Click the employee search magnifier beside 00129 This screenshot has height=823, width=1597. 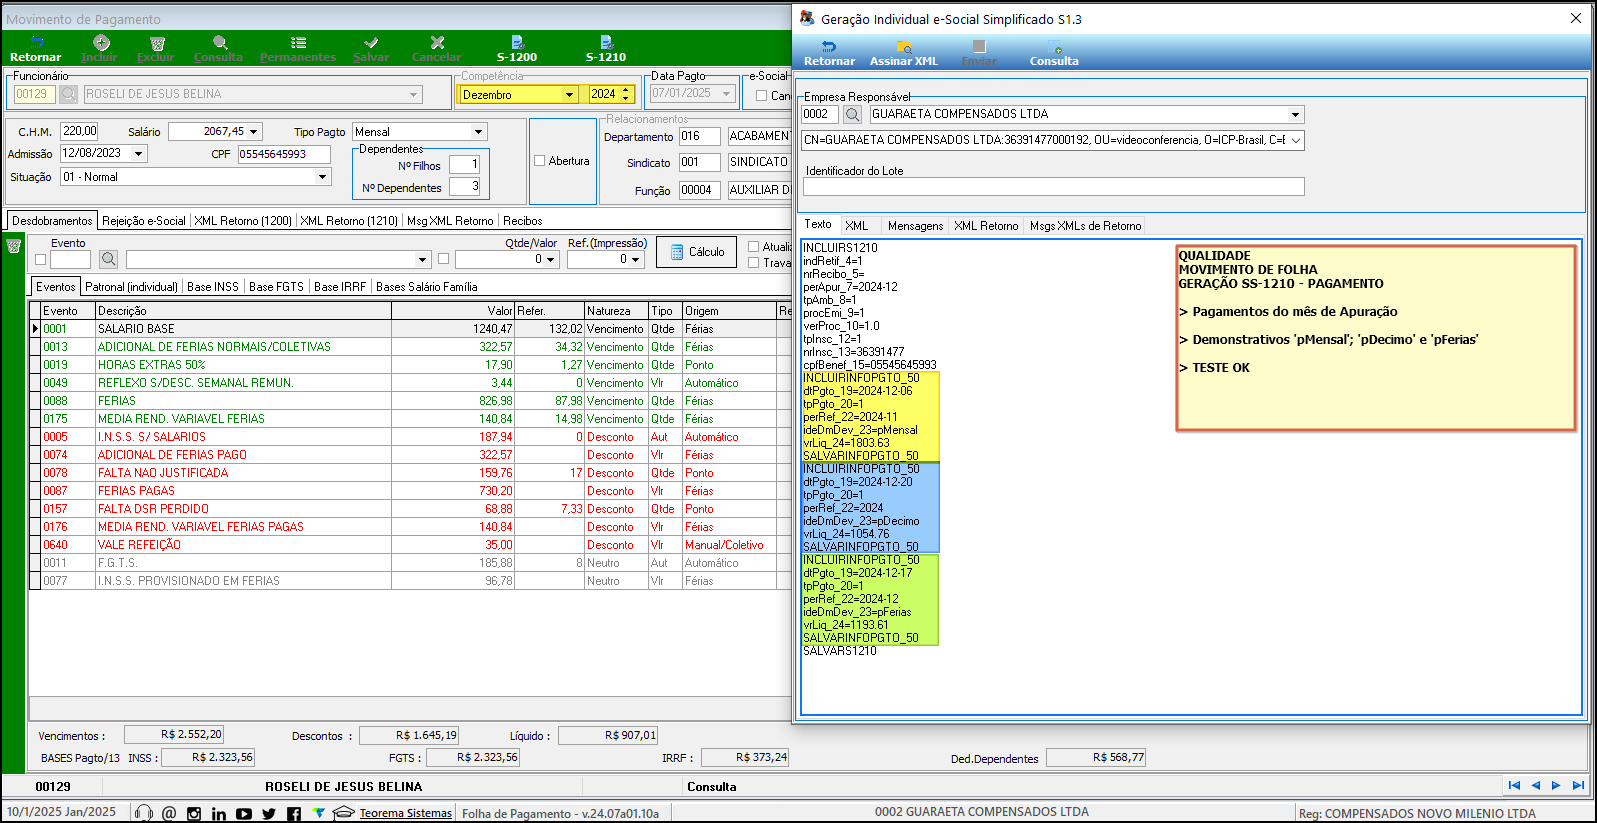(x=68, y=94)
